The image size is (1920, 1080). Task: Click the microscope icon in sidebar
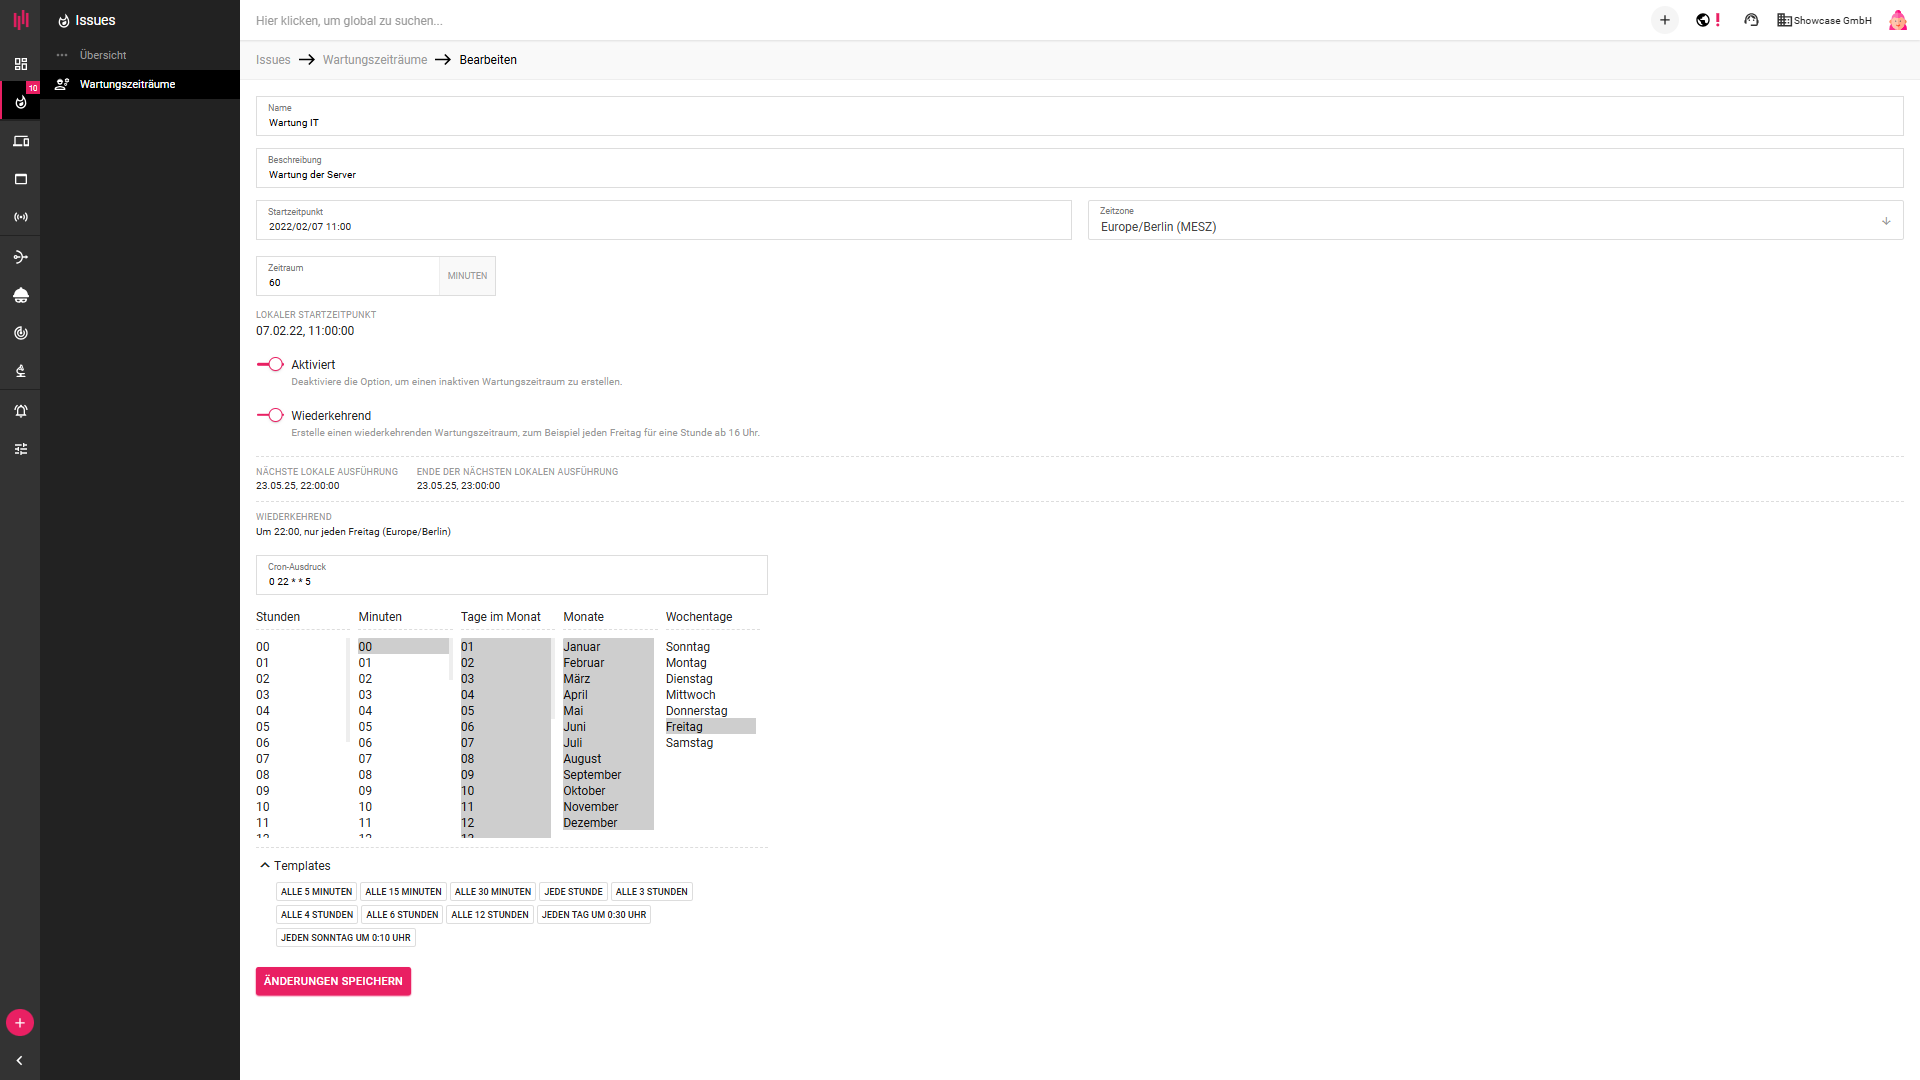(x=20, y=371)
